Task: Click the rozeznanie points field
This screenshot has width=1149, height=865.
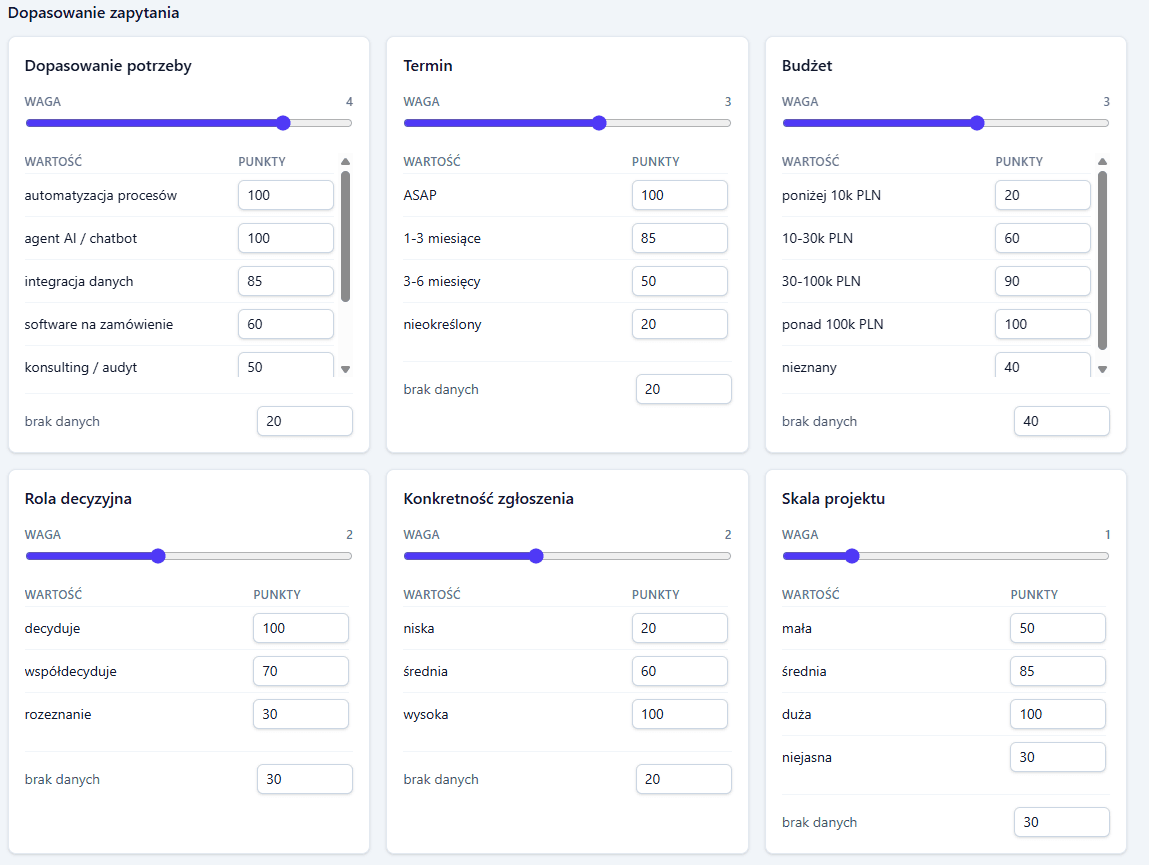Action: pyautogui.click(x=301, y=715)
